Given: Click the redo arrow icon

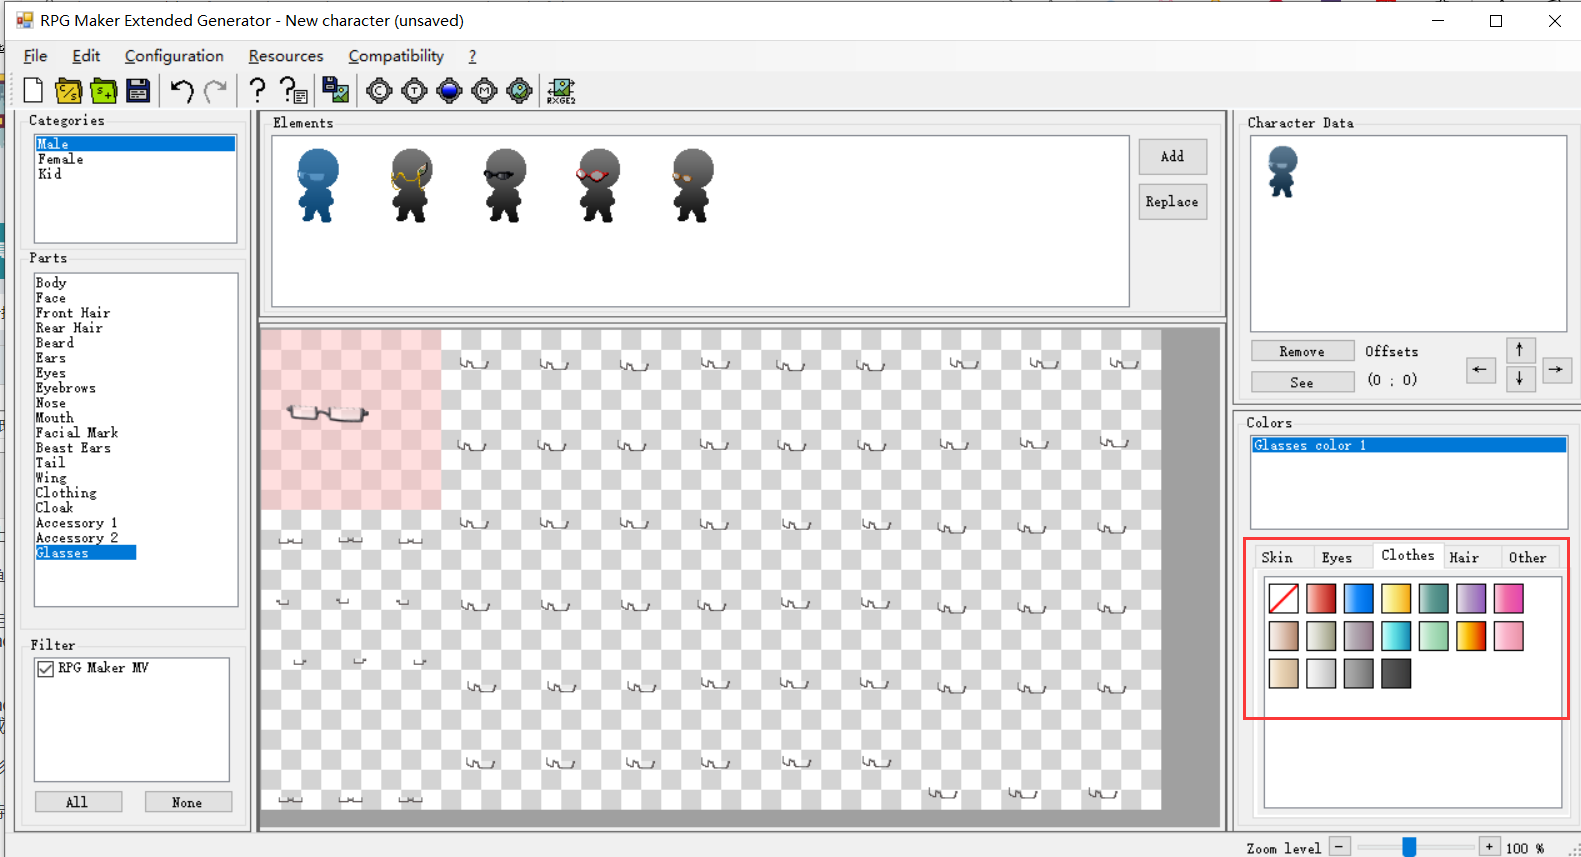Looking at the screenshot, I should coord(215,91).
